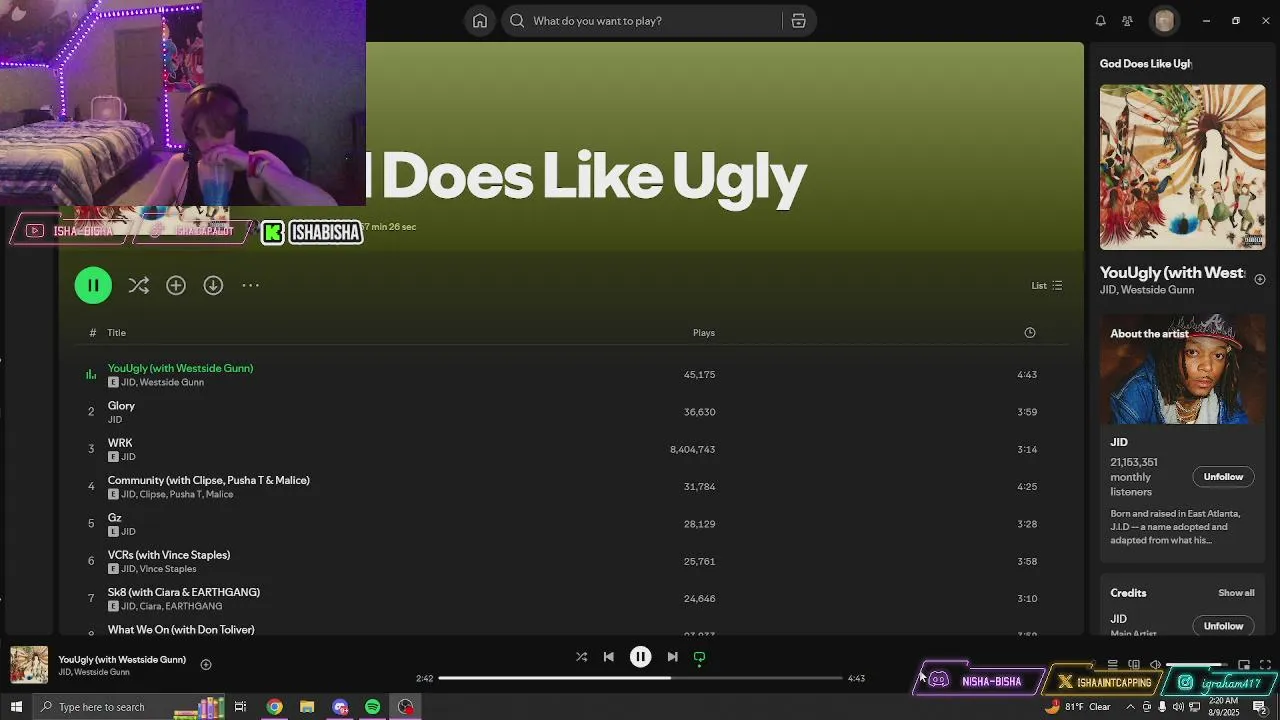
Task: Unfollow JID in About the artist
Action: (1223, 477)
